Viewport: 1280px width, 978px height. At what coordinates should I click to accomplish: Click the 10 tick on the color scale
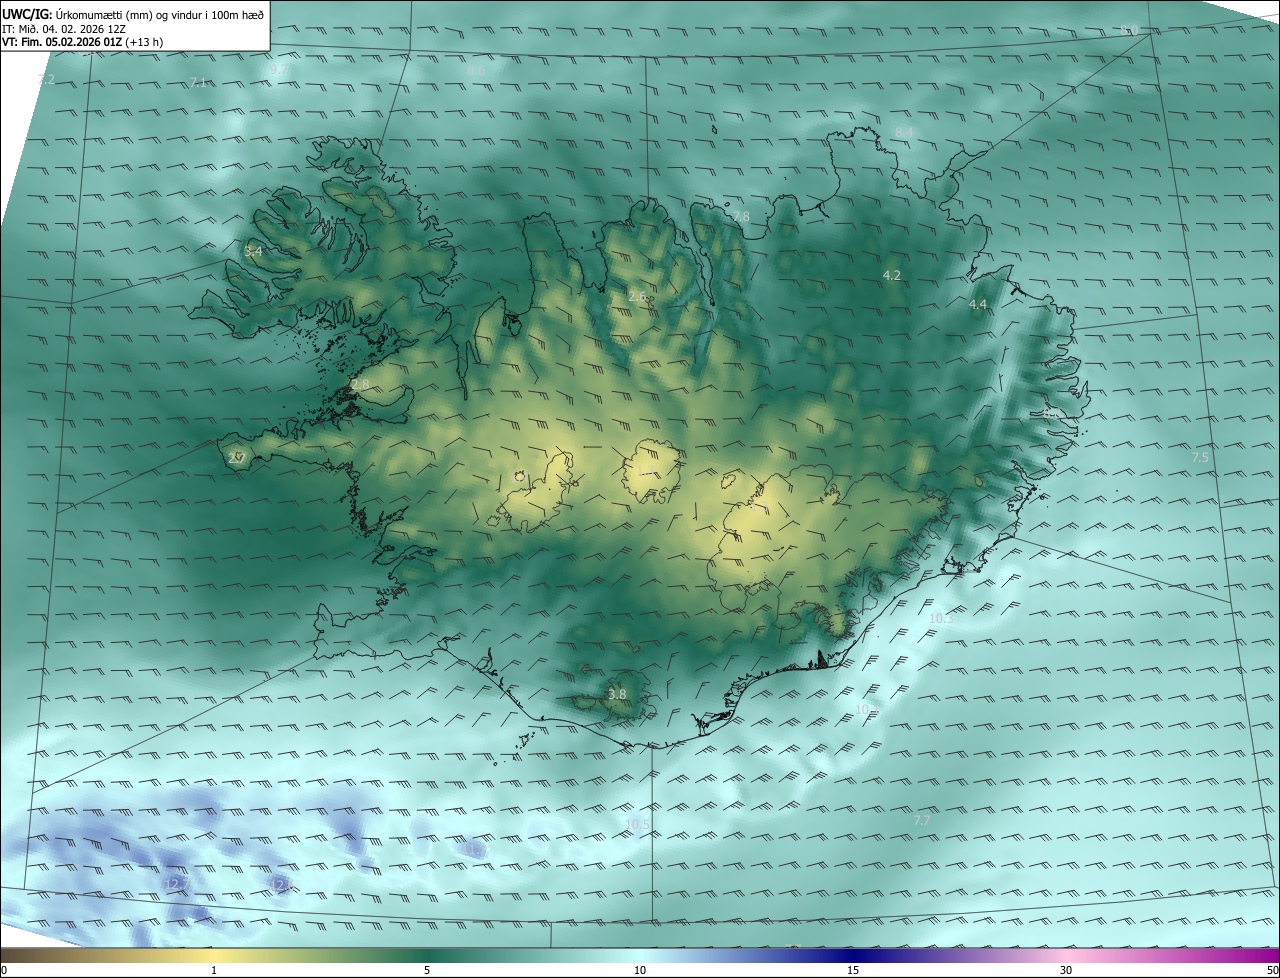tap(640, 970)
